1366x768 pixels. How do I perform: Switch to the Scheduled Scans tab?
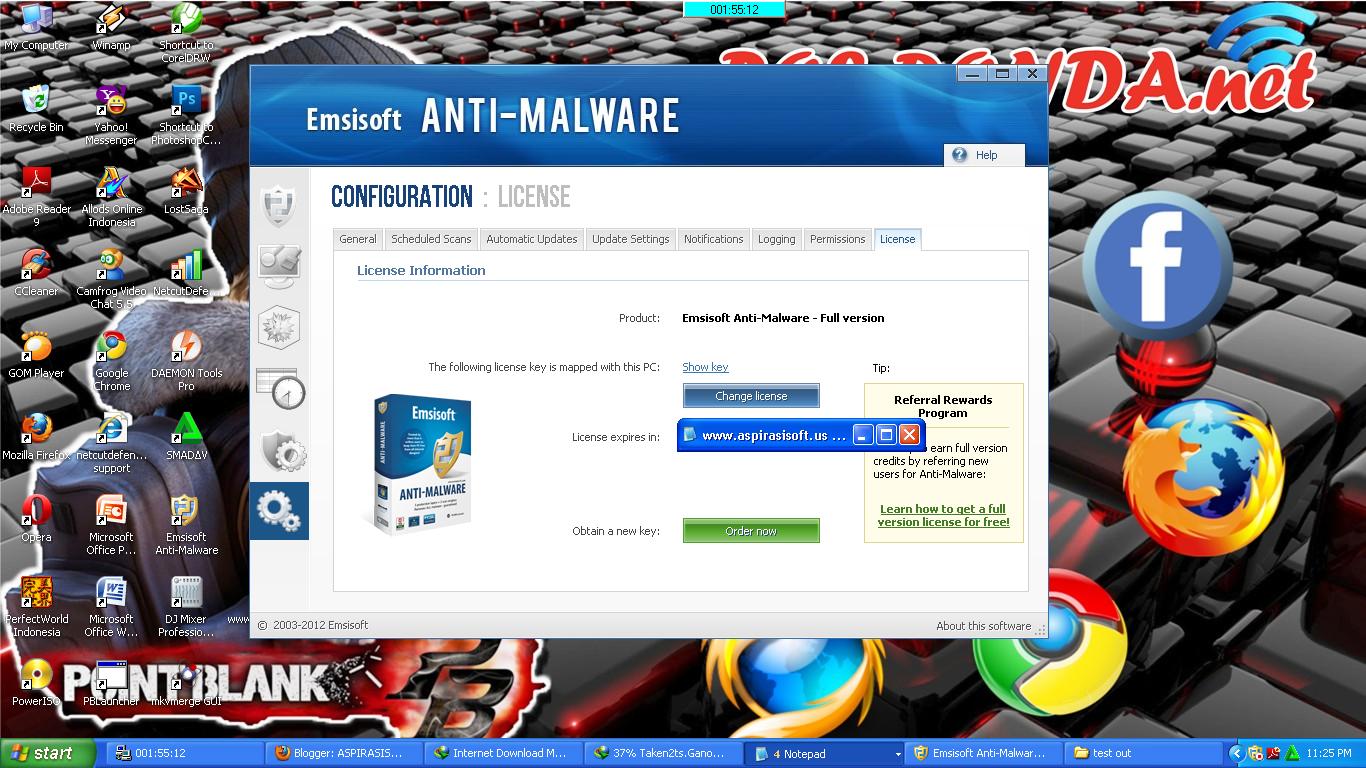pyautogui.click(x=431, y=239)
